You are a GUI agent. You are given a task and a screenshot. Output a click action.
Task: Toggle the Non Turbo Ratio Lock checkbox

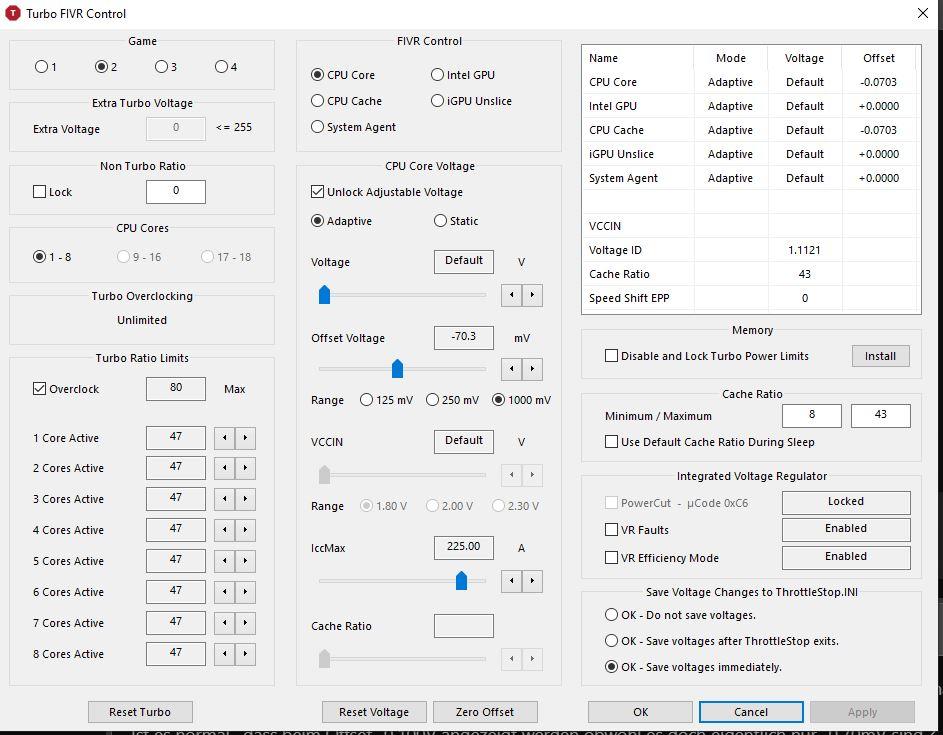click(40, 192)
